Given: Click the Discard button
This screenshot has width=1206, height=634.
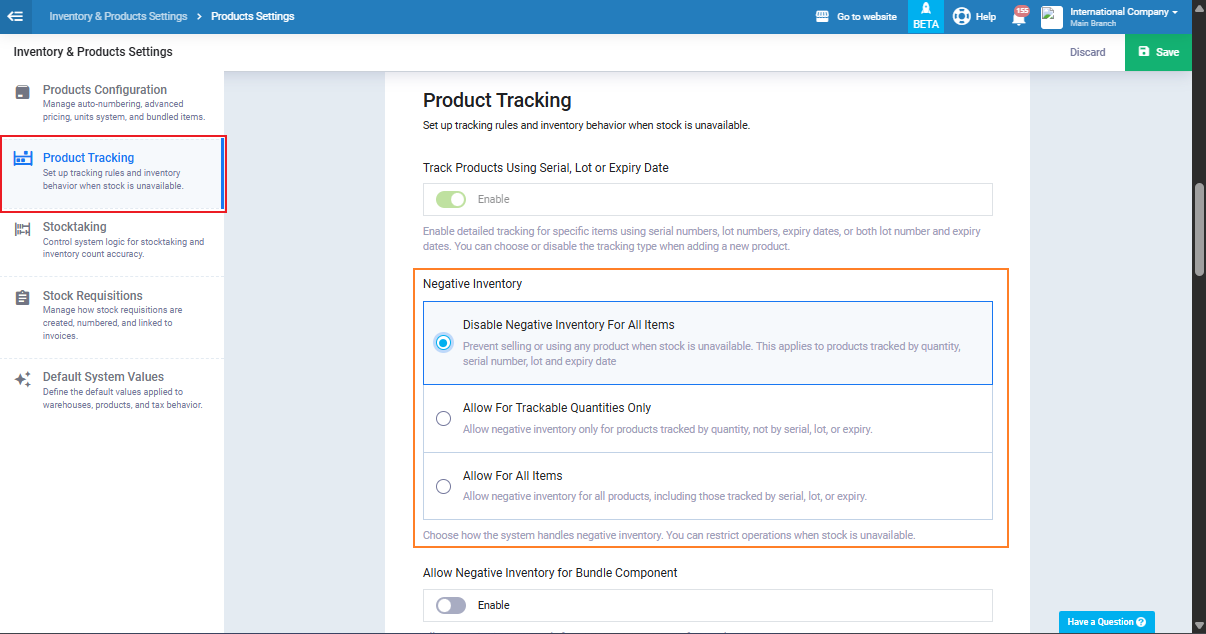Looking at the screenshot, I should click(1087, 52).
